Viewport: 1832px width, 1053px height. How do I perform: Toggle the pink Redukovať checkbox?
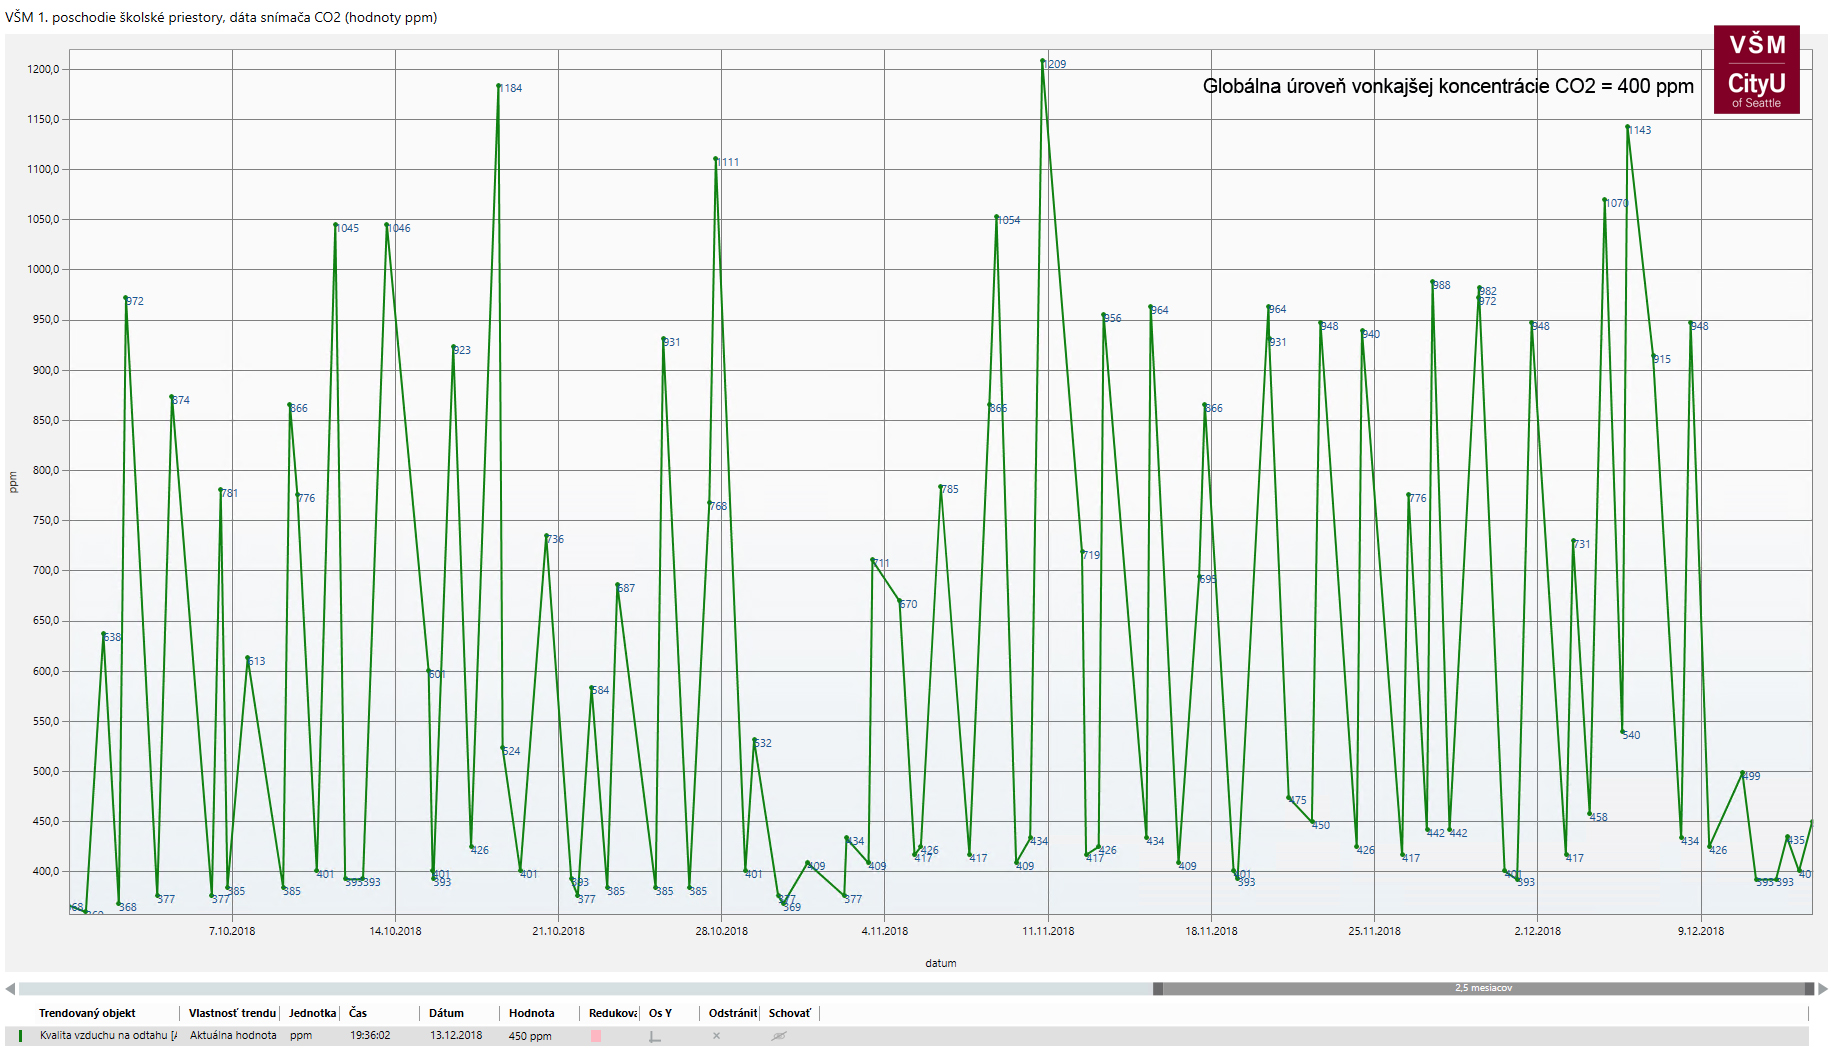tap(596, 1036)
